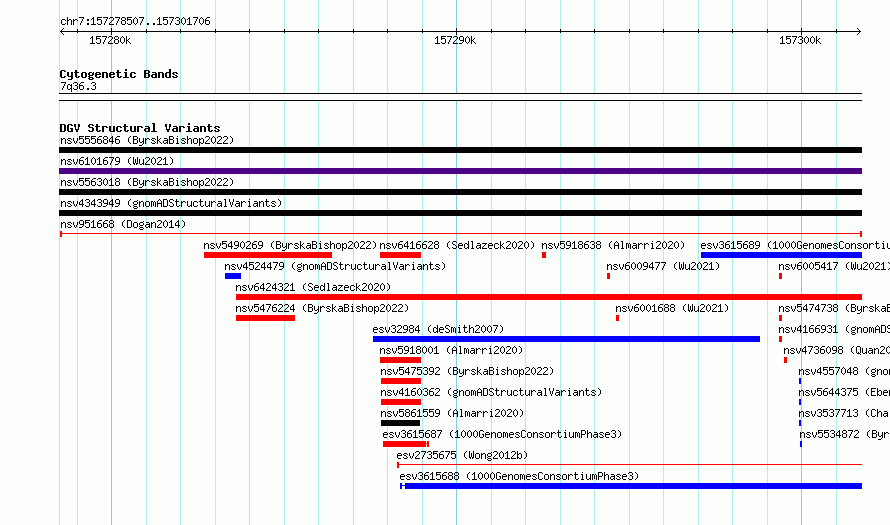Open variant nsv951668 (Dogan2014) label
The height and width of the screenshot is (525, 890).
pyautogui.click(x=123, y=224)
